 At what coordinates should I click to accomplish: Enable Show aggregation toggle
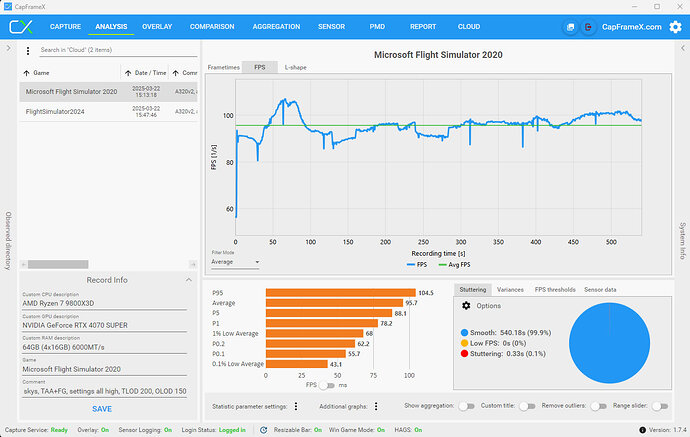coord(466,406)
